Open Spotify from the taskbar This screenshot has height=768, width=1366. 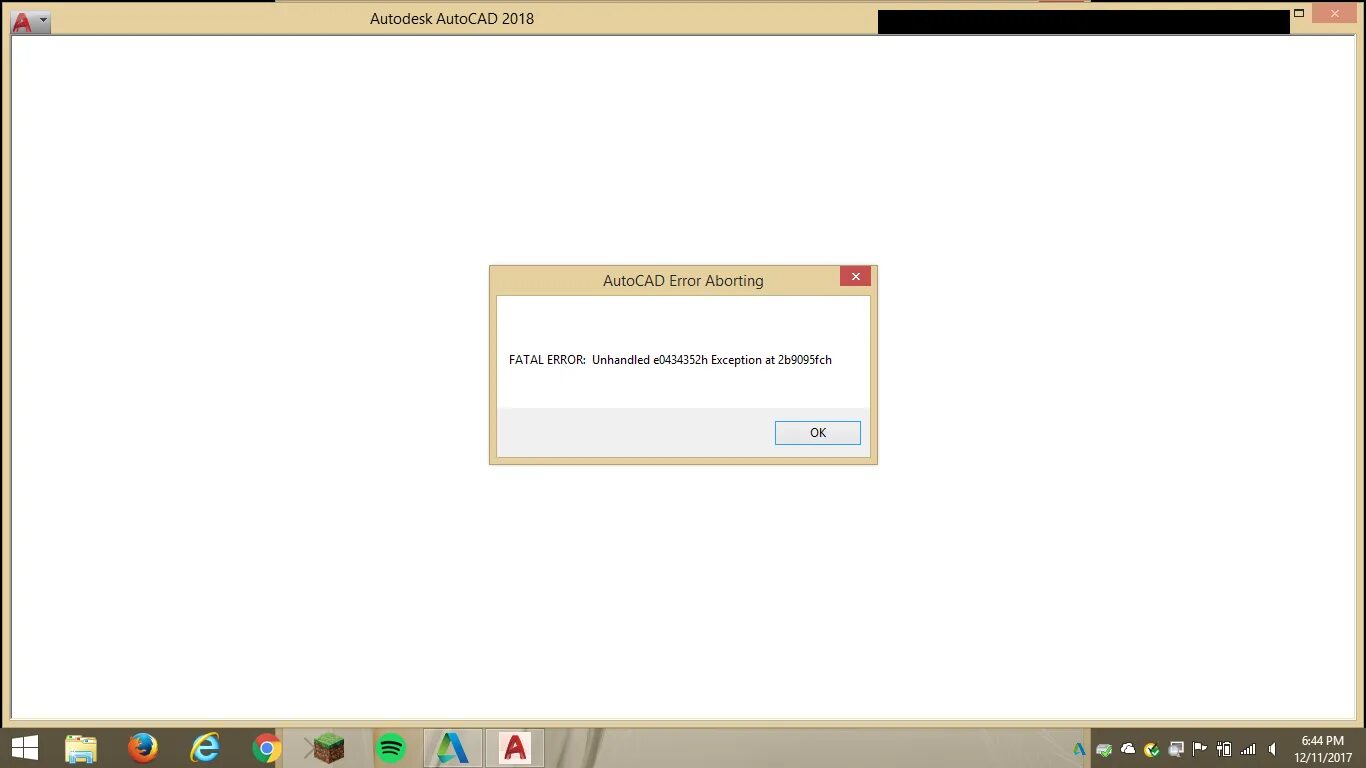point(391,748)
